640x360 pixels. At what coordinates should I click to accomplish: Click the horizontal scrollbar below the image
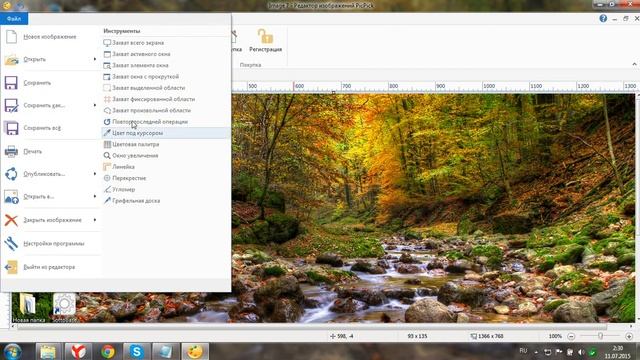pyautogui.click(x=312, y=327)
